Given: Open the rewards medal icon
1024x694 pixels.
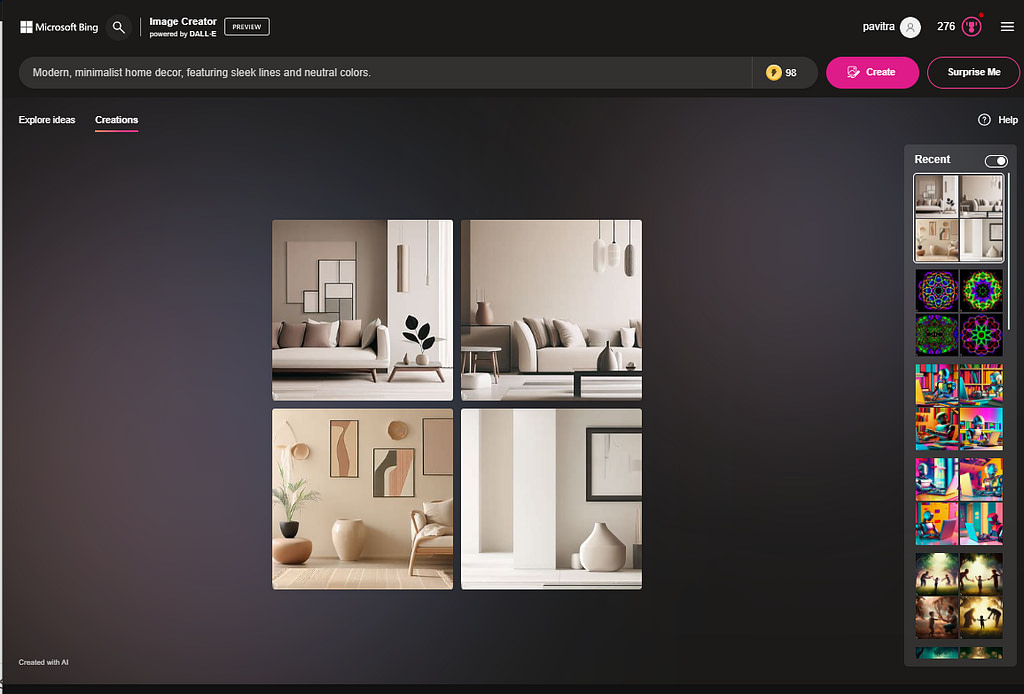Looking at the screenshot, I should (x=972, y=27).
